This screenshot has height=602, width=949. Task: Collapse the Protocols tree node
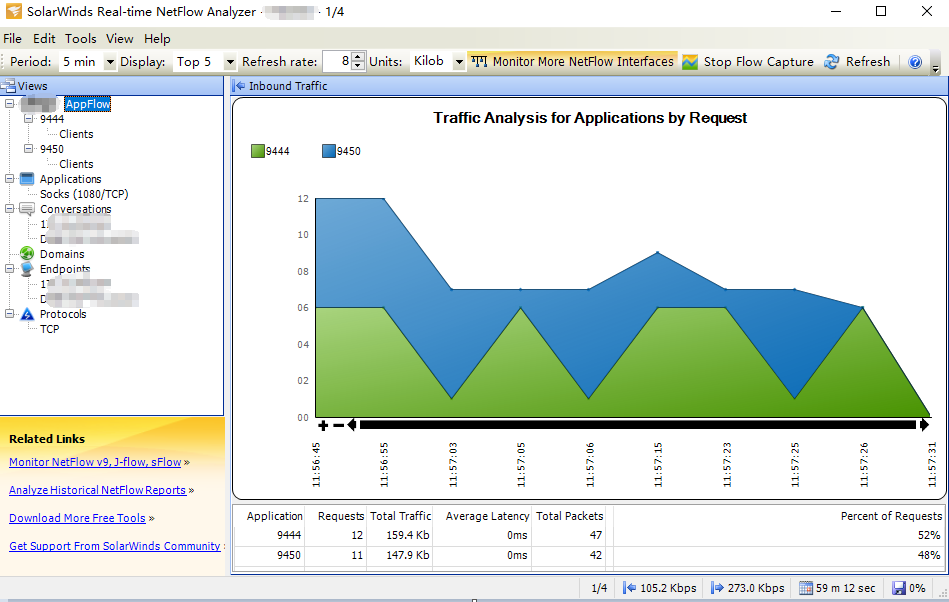pyautogui.click(x=10, y=313)
